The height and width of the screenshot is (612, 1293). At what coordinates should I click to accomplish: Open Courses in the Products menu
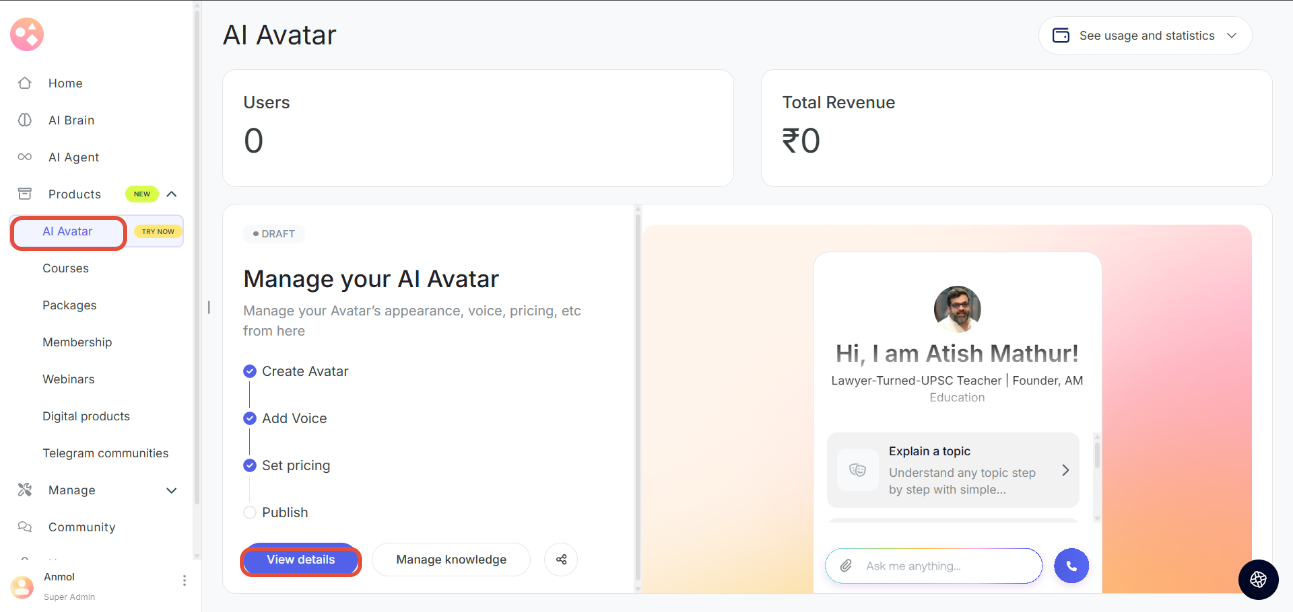tap(66, 268)
